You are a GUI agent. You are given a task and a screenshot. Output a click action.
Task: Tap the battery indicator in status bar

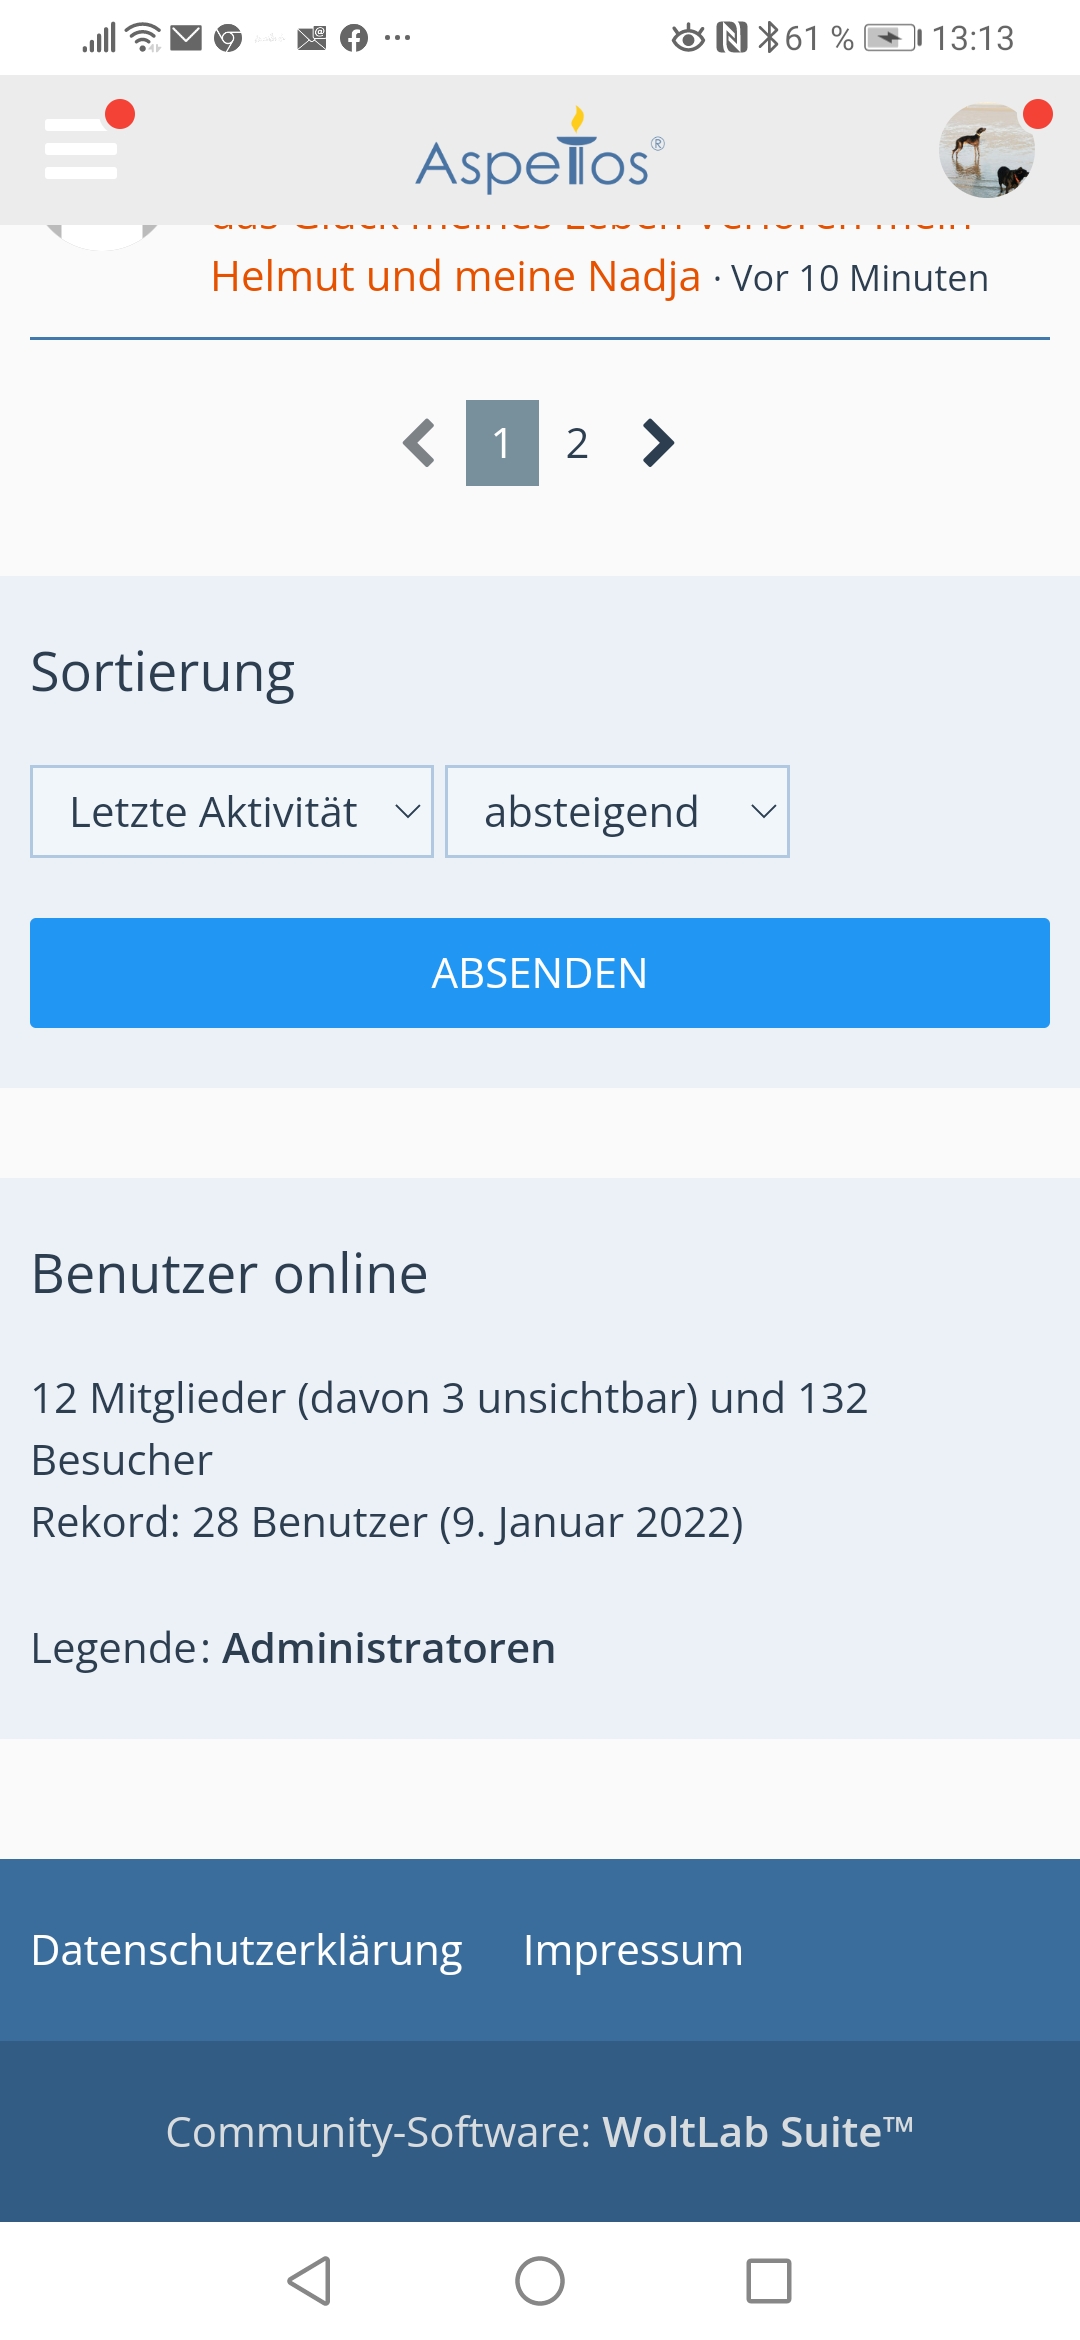[892, 38]
